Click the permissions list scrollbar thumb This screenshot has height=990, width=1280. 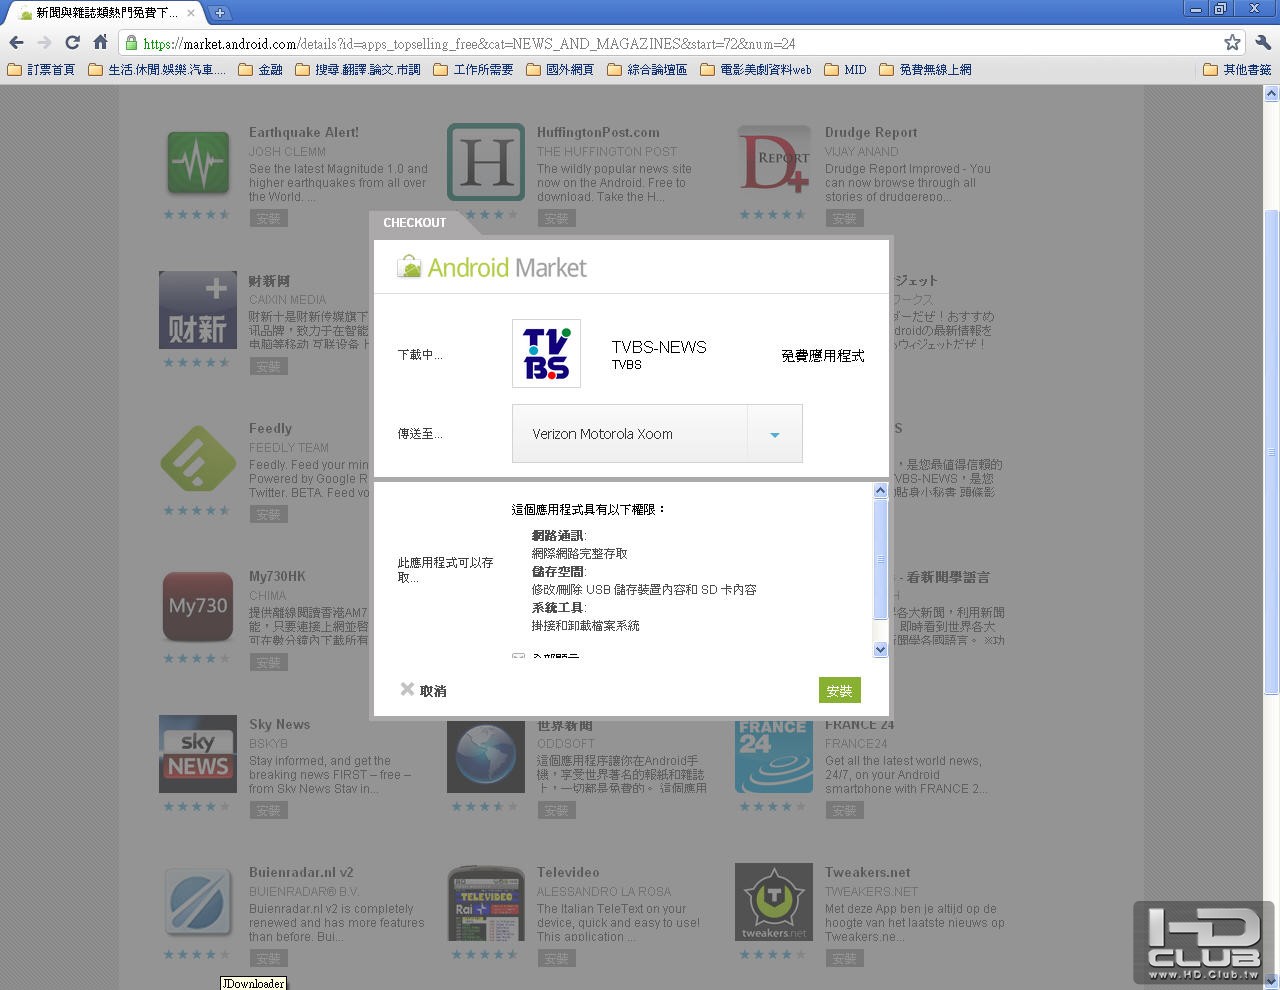(x=880, y=558)
